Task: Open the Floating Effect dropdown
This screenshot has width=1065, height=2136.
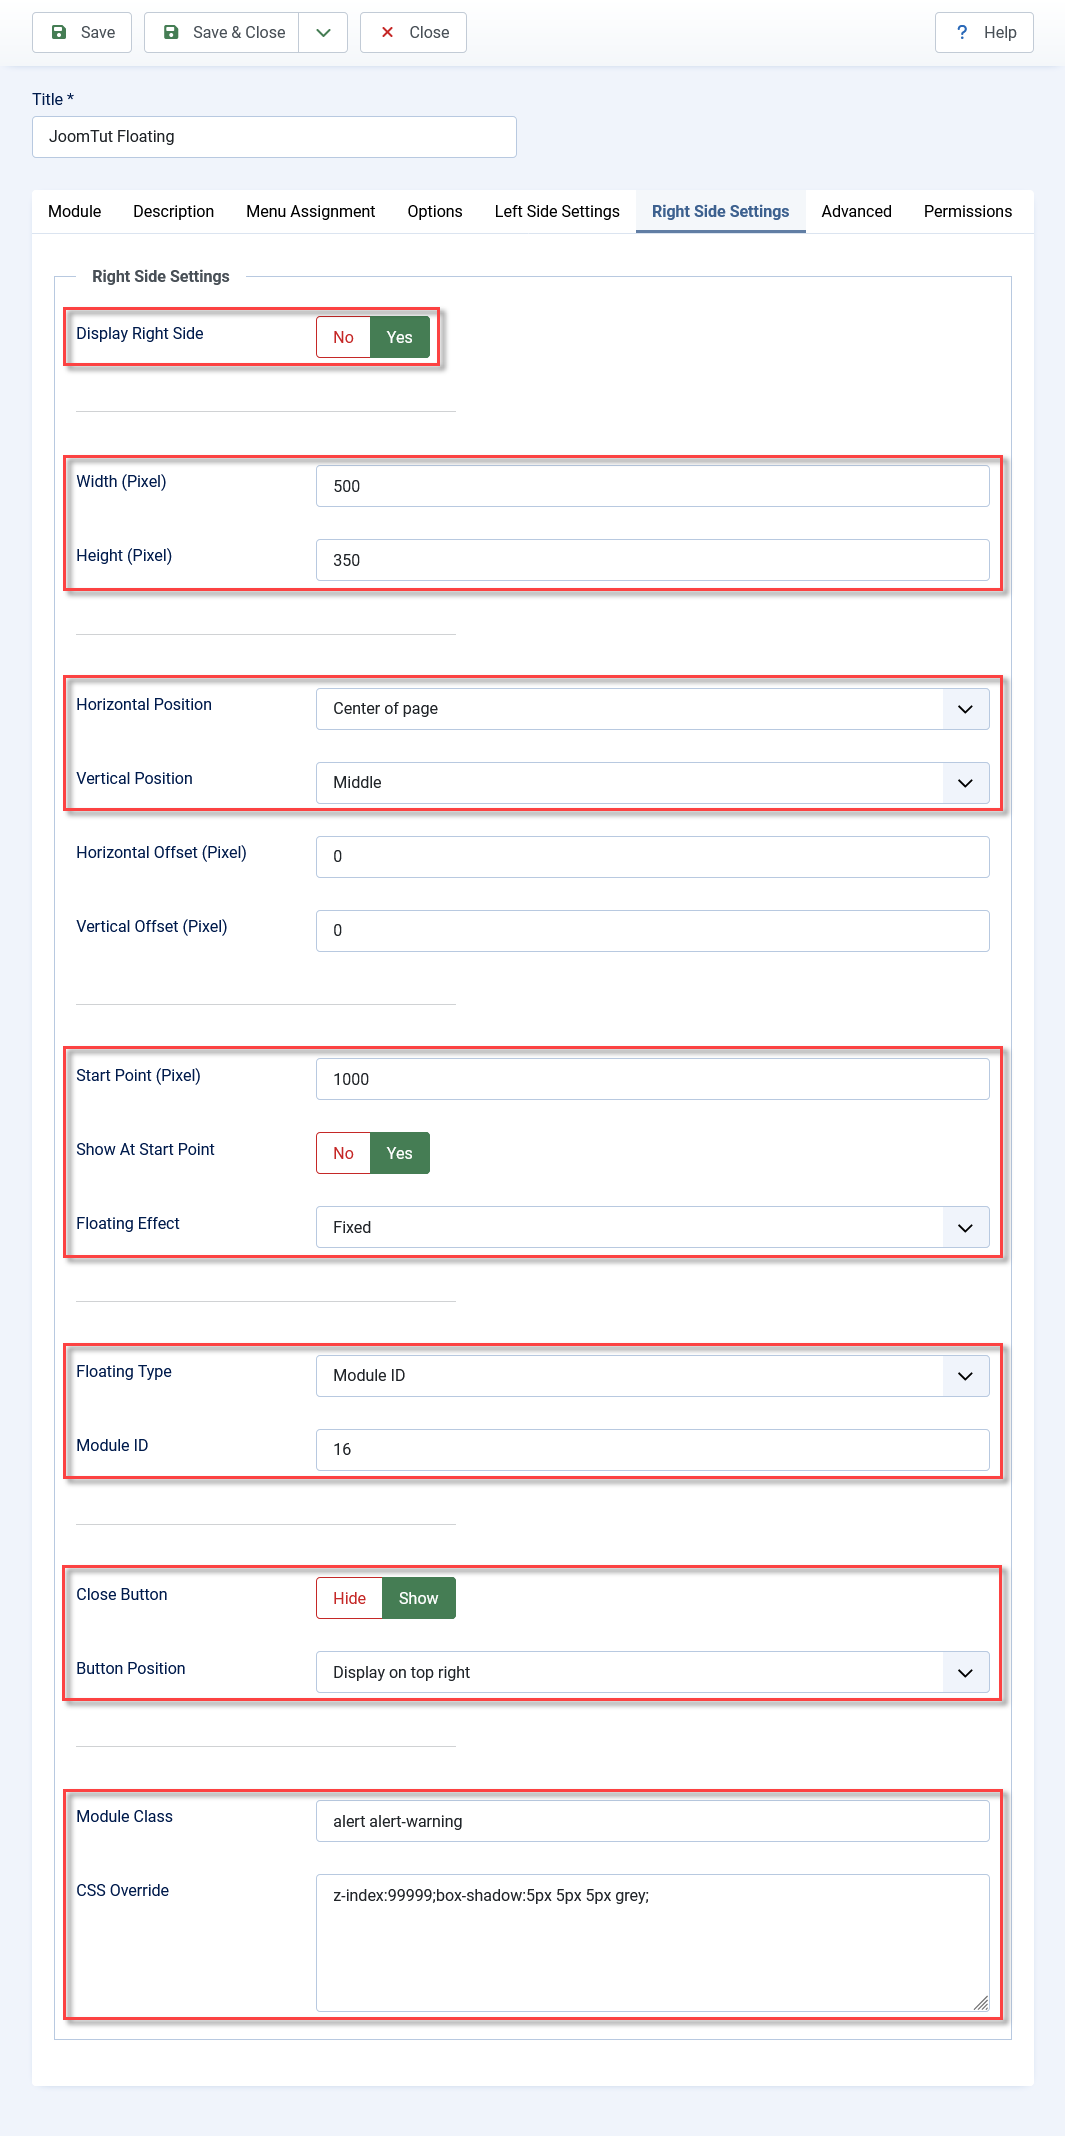Action: tap(653, 1227)
